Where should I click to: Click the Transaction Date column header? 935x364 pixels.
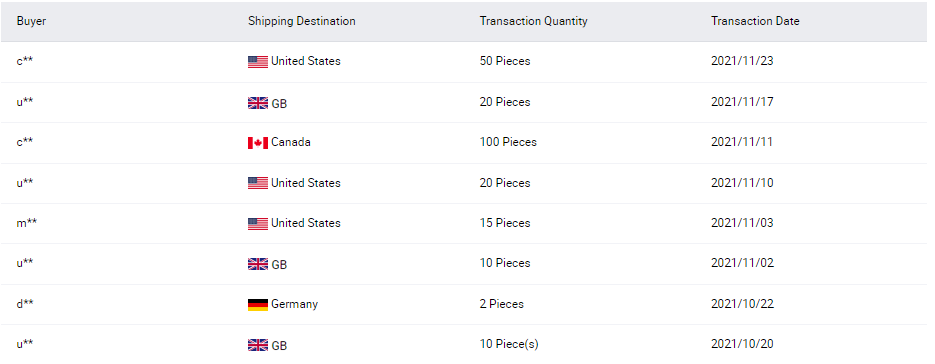755,21
